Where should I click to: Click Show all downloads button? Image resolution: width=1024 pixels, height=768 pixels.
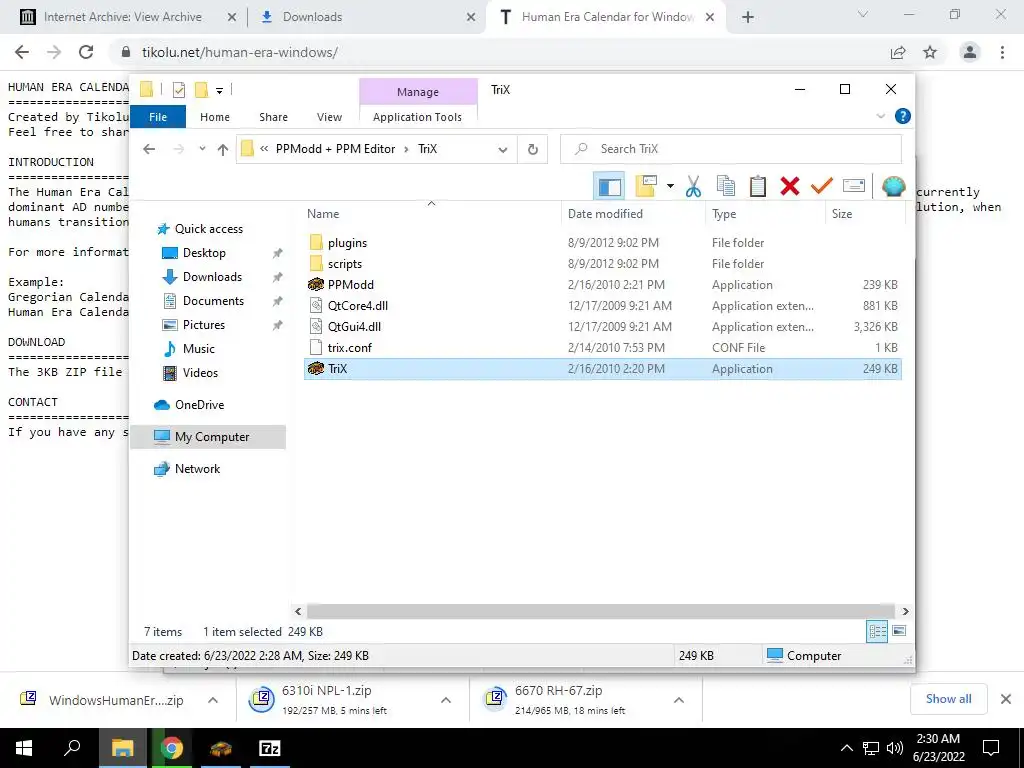point(948,699)
